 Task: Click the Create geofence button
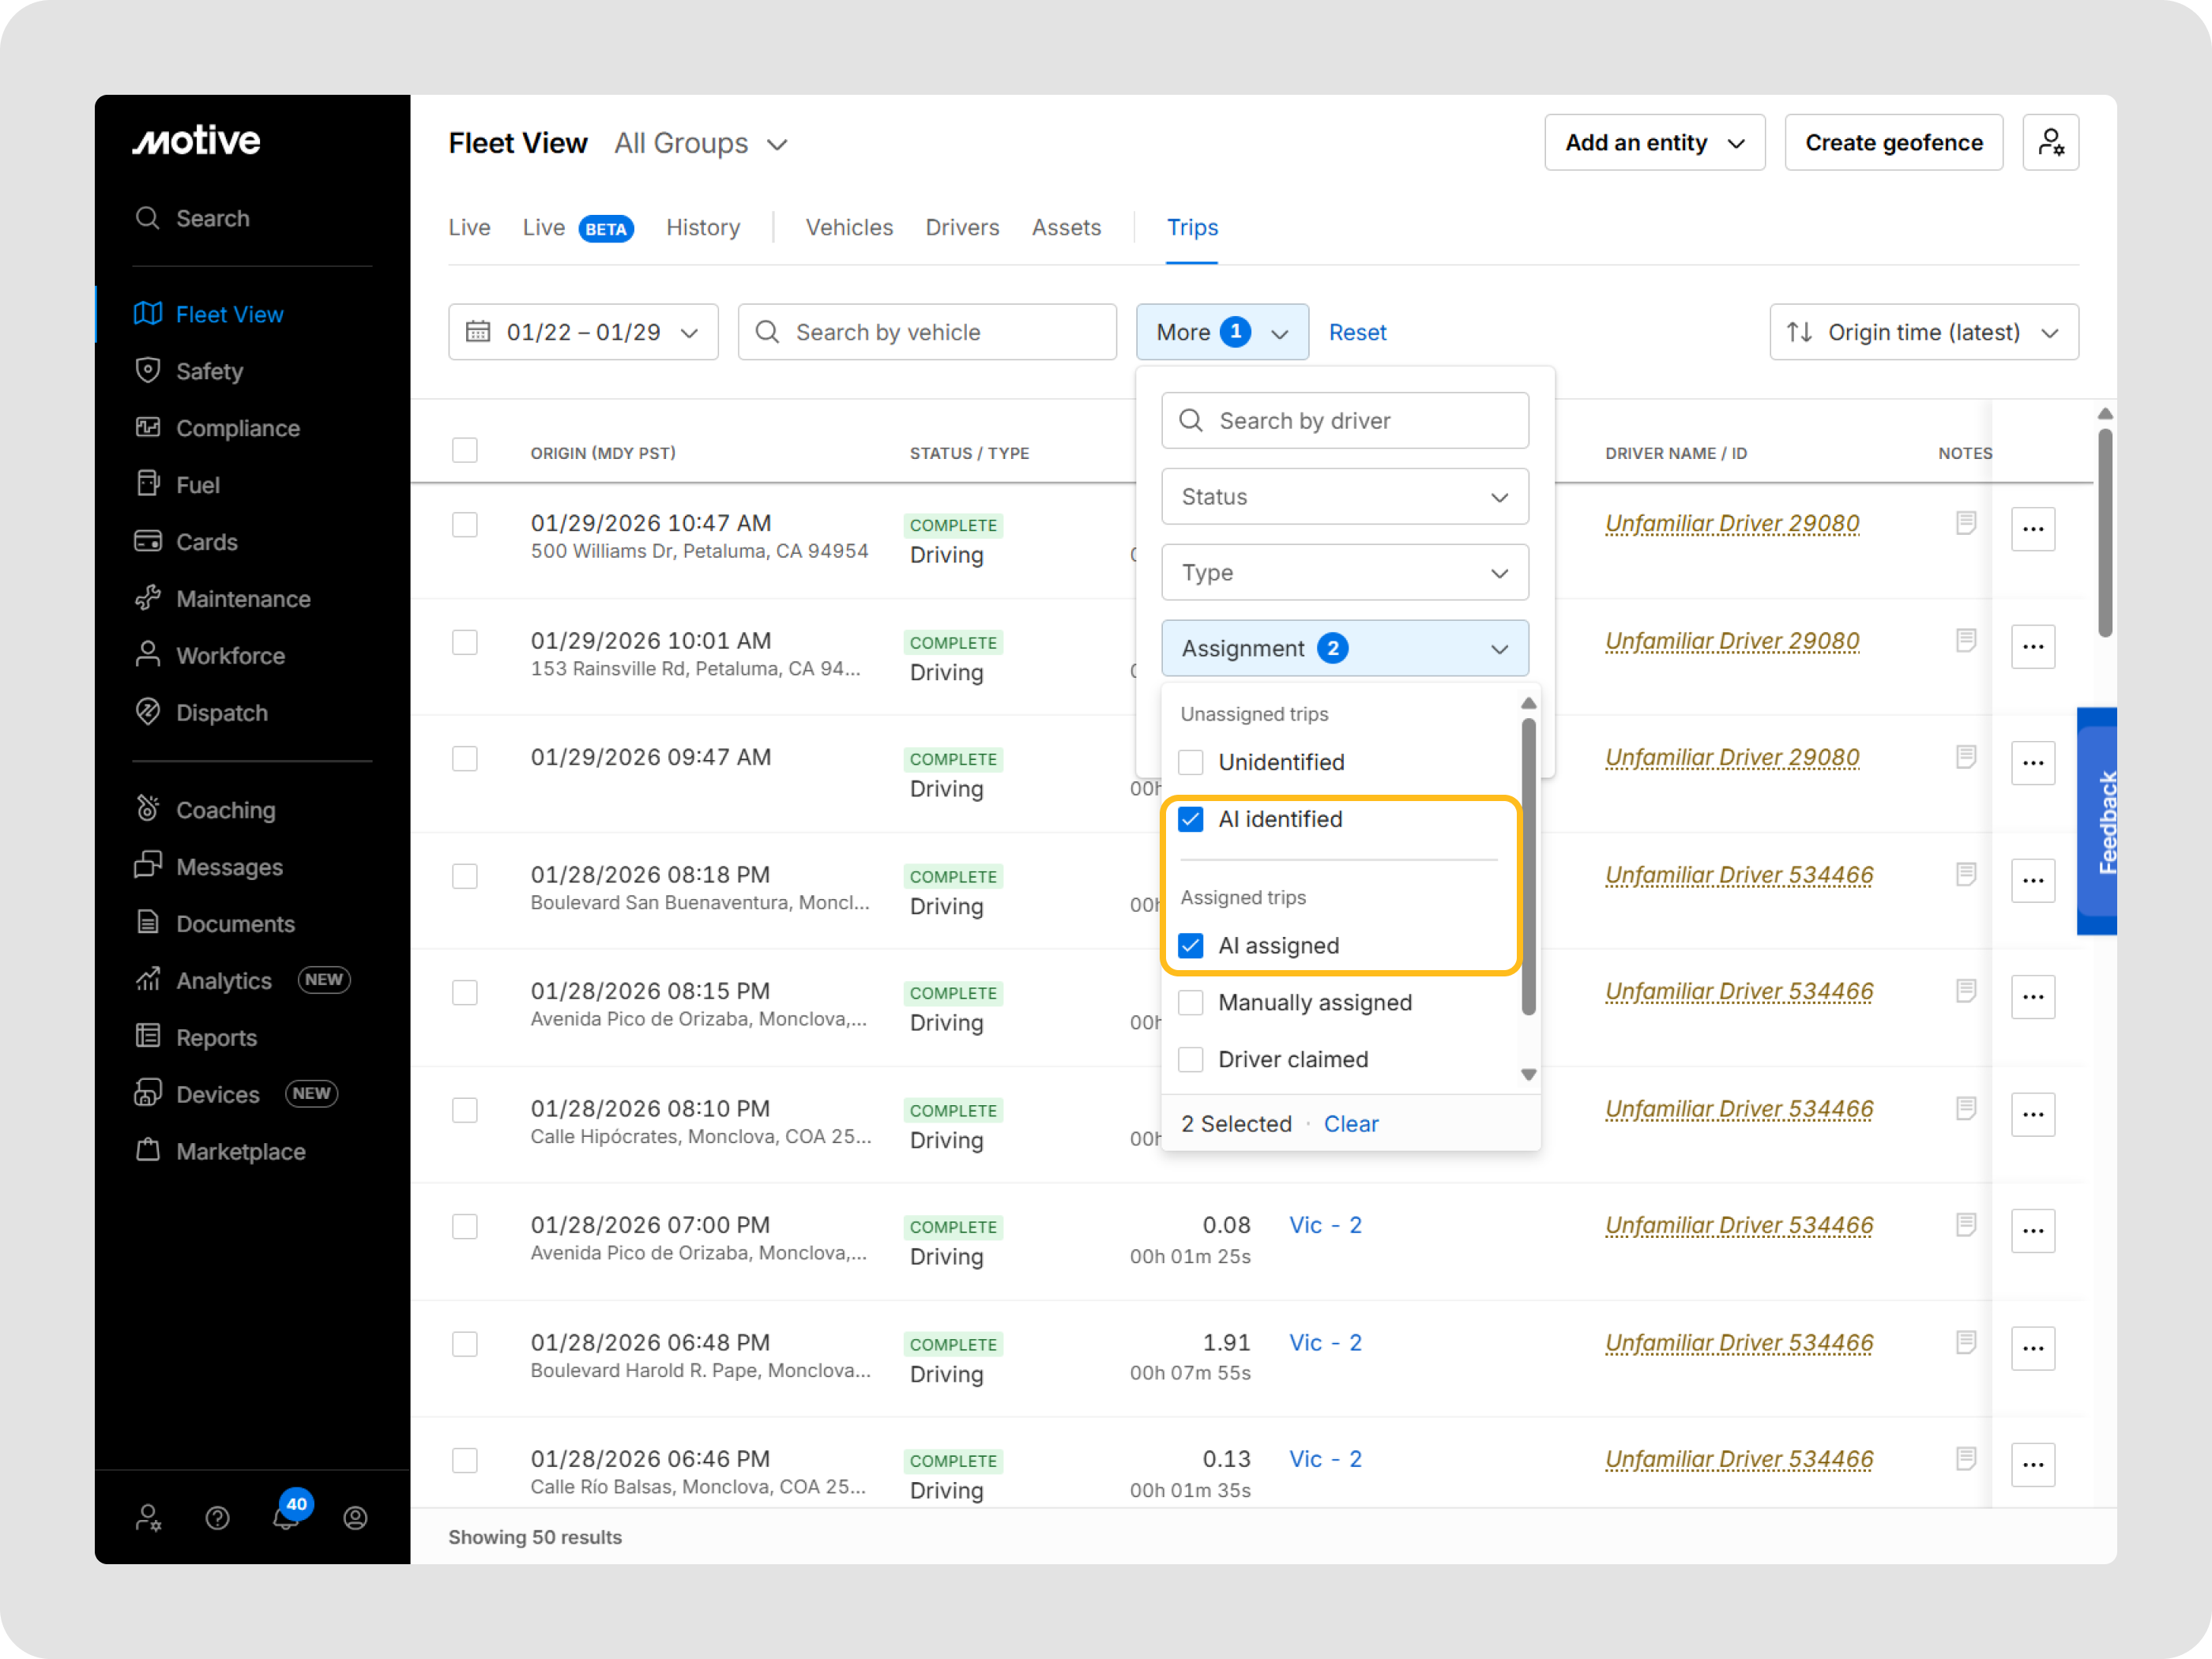coord(1893,143)
